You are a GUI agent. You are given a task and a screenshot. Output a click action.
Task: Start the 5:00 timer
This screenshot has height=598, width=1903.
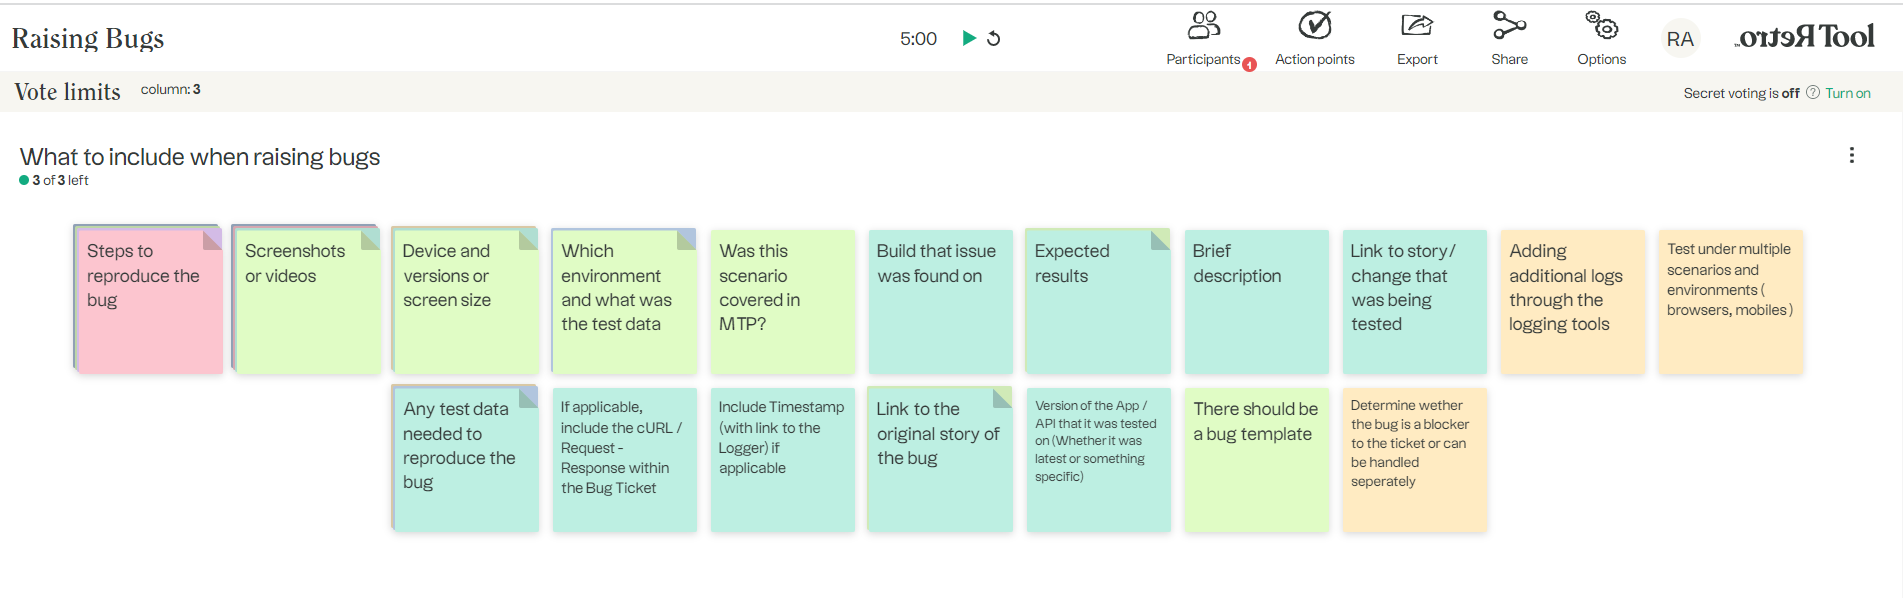tap(968, 38)
